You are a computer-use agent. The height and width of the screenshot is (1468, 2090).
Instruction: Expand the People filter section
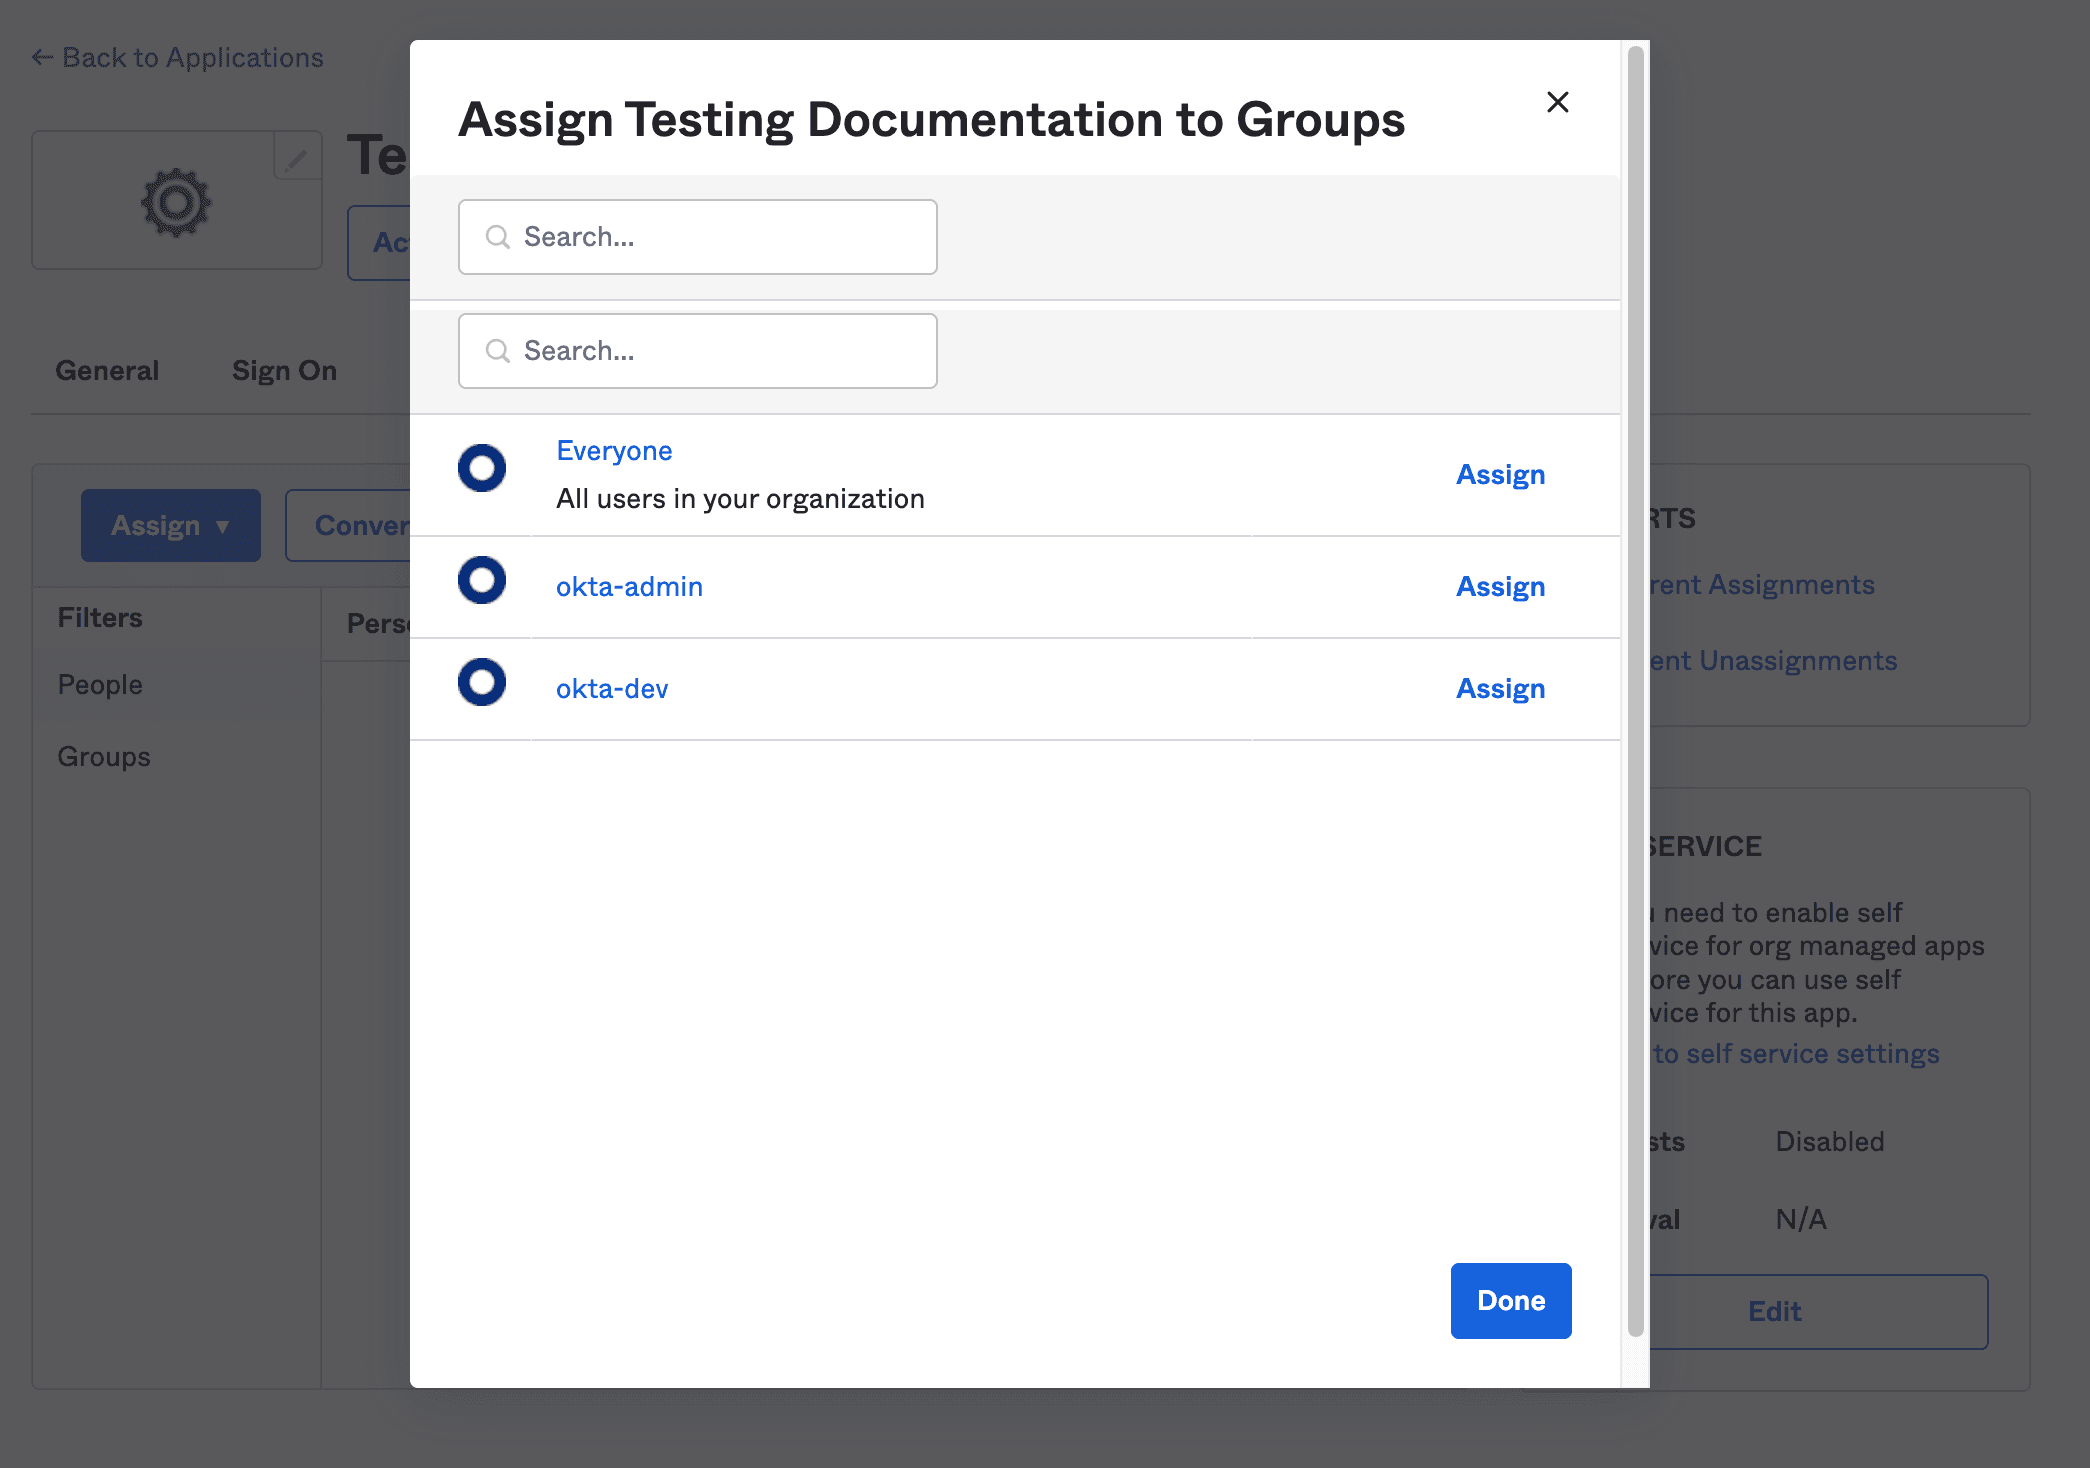pos(98,683)
